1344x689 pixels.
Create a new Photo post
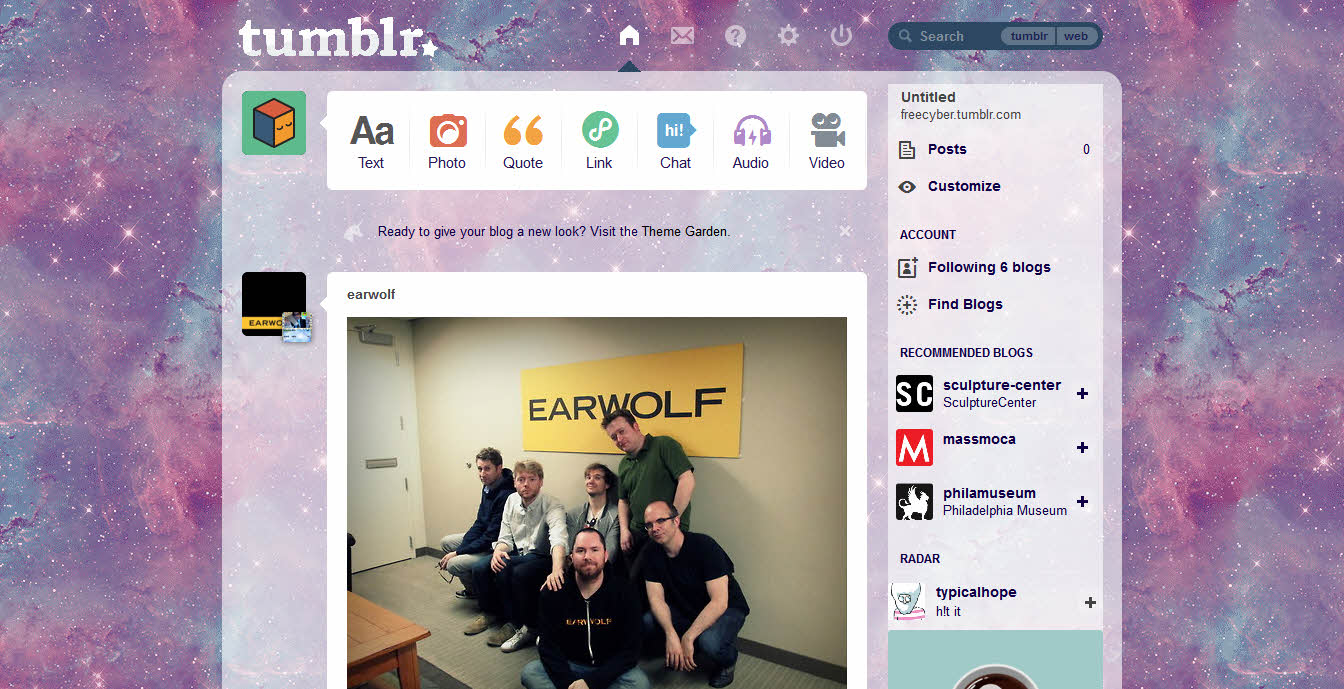447,141
